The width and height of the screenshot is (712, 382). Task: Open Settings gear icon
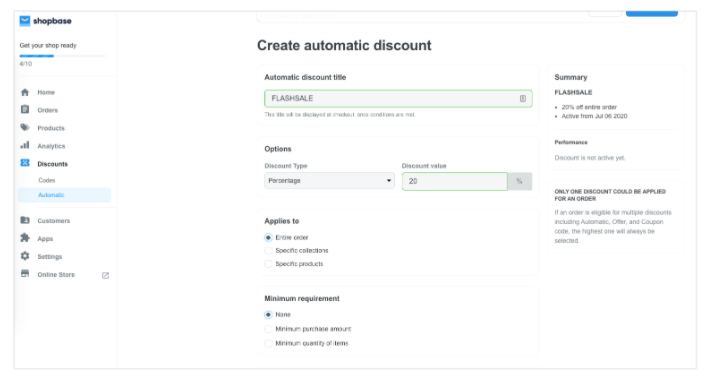(25, 256)
